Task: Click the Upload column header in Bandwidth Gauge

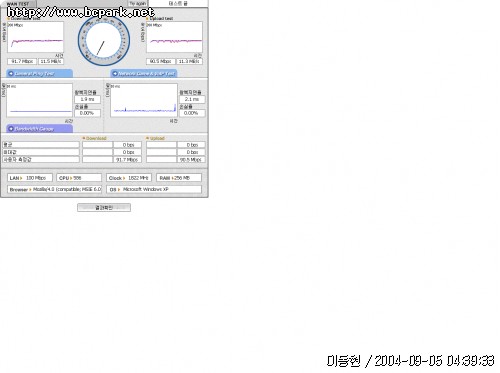Action: click(x=155, y=138)
